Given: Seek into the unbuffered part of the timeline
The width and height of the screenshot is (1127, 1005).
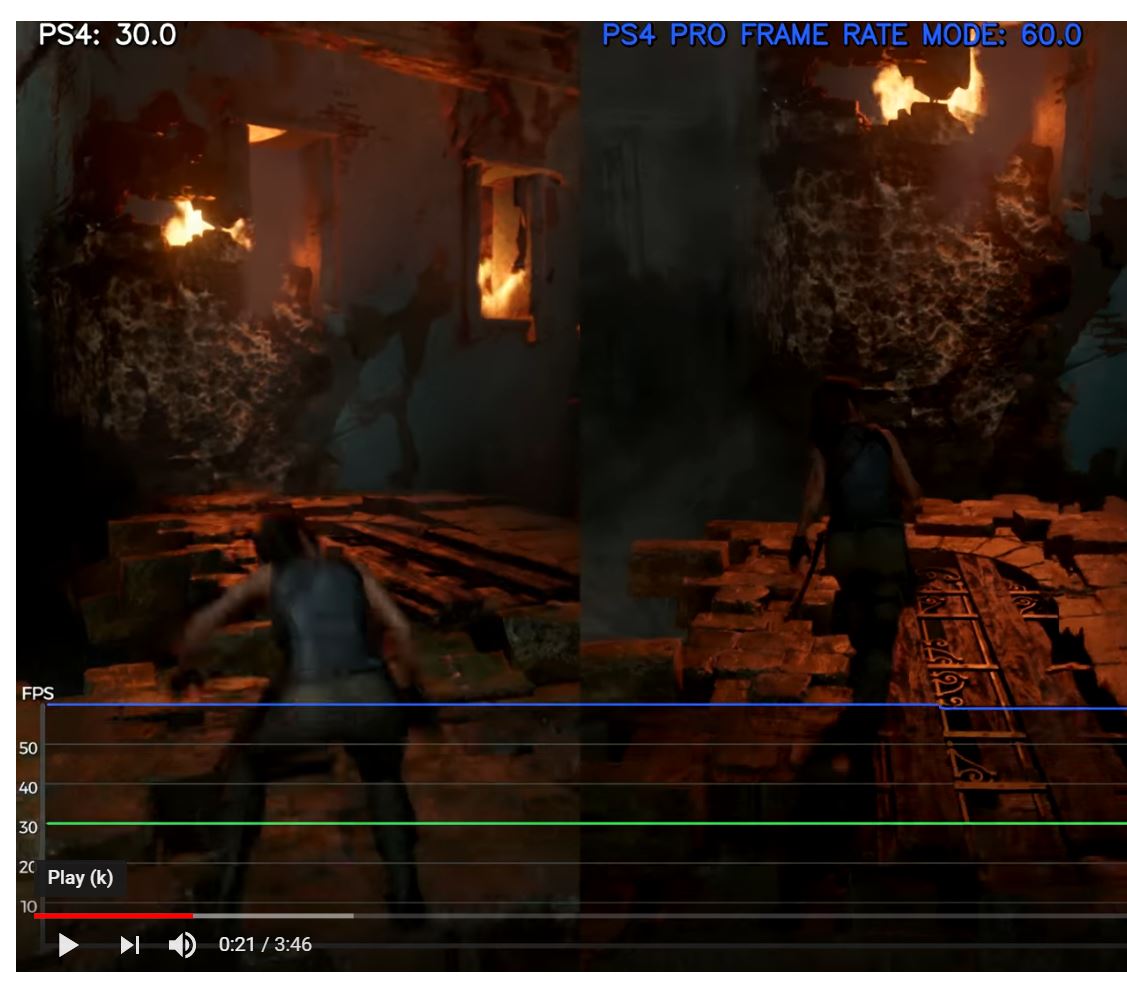Looking at the screenshot, I should [x=700, y=915].
